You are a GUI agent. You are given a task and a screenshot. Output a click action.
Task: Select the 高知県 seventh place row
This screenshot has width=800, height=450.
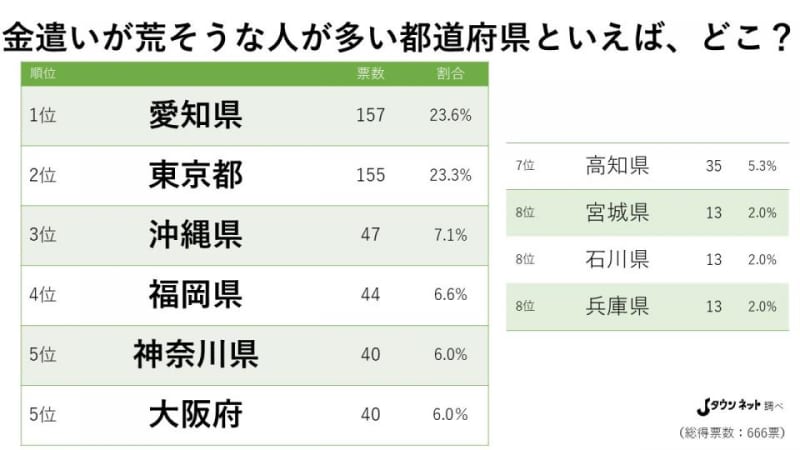(647, 166)
